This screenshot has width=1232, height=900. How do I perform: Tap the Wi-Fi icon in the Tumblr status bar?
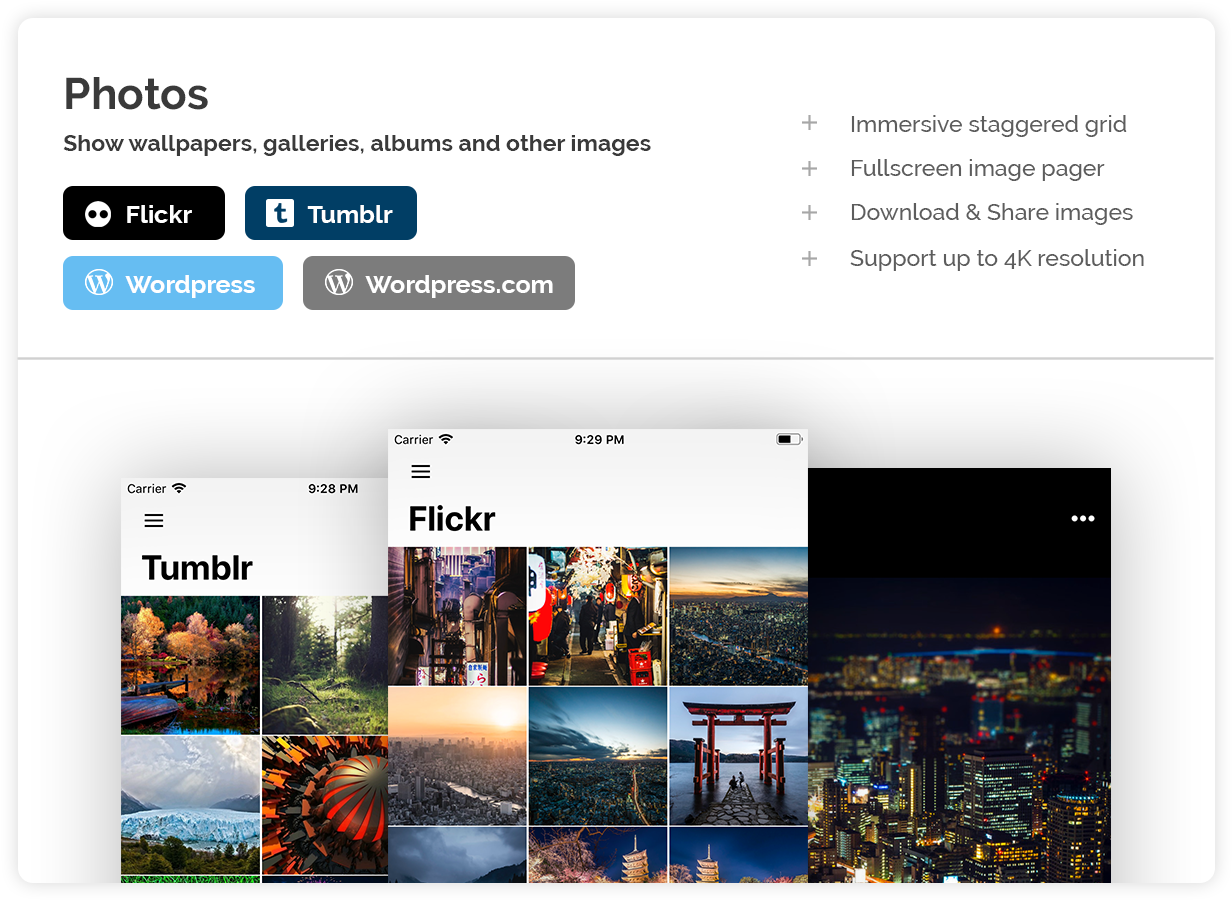pyautogui.click(x=179, y=488)
